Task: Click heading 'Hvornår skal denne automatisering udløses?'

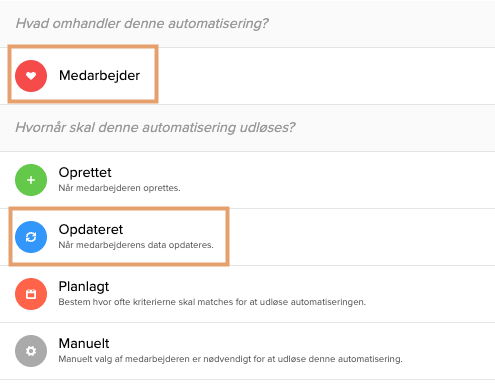Action: 155,127
